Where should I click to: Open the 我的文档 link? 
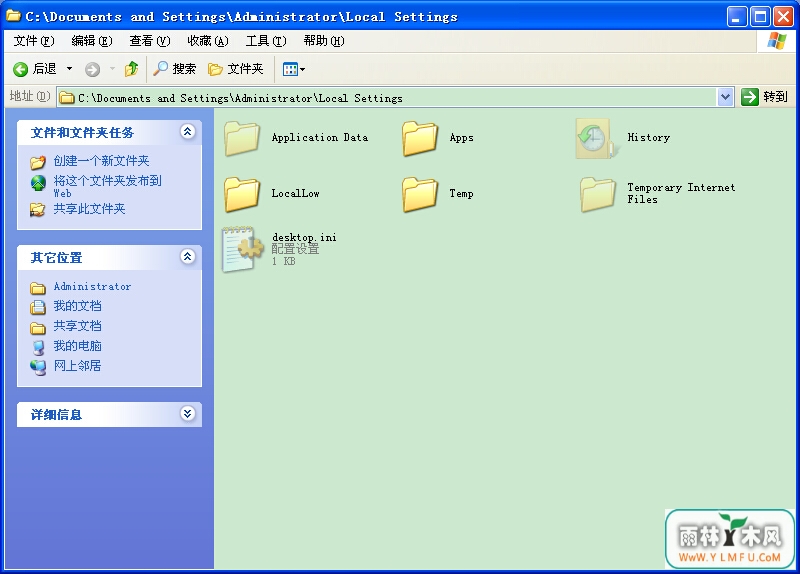[78, 306]
